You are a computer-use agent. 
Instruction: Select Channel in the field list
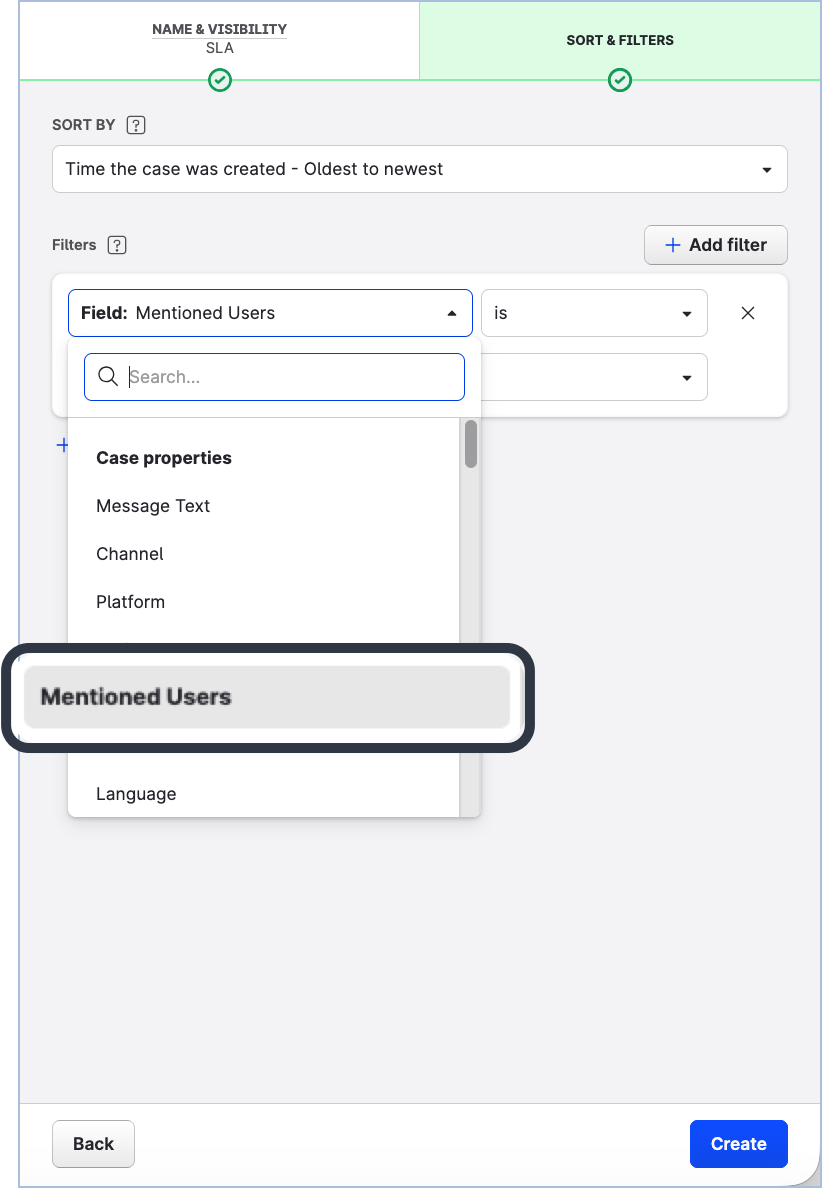click(130, 554)
